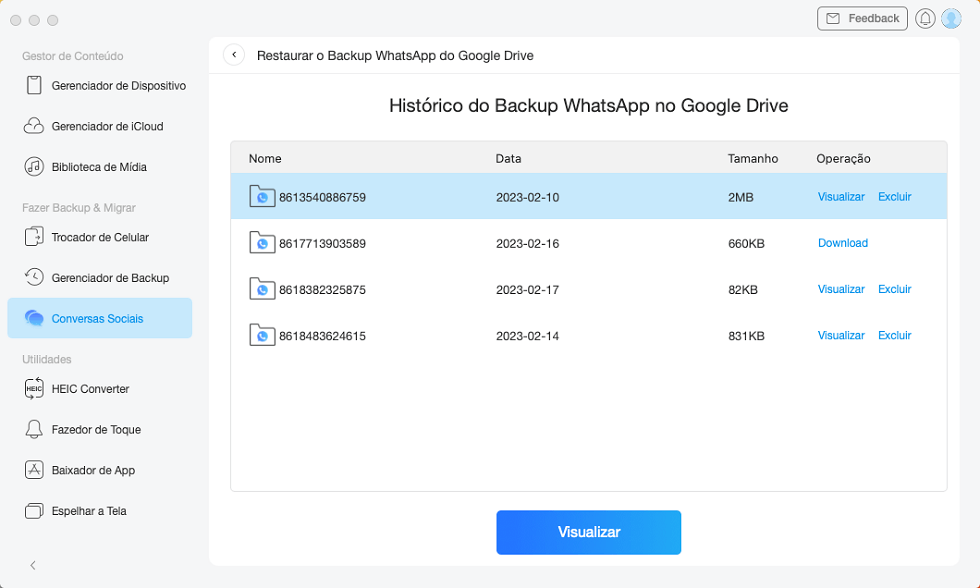This screenshot has width=980, height=588.
Task: Click the date 2023-02-16
Action: pyautogui.click(x=528, y=244)
